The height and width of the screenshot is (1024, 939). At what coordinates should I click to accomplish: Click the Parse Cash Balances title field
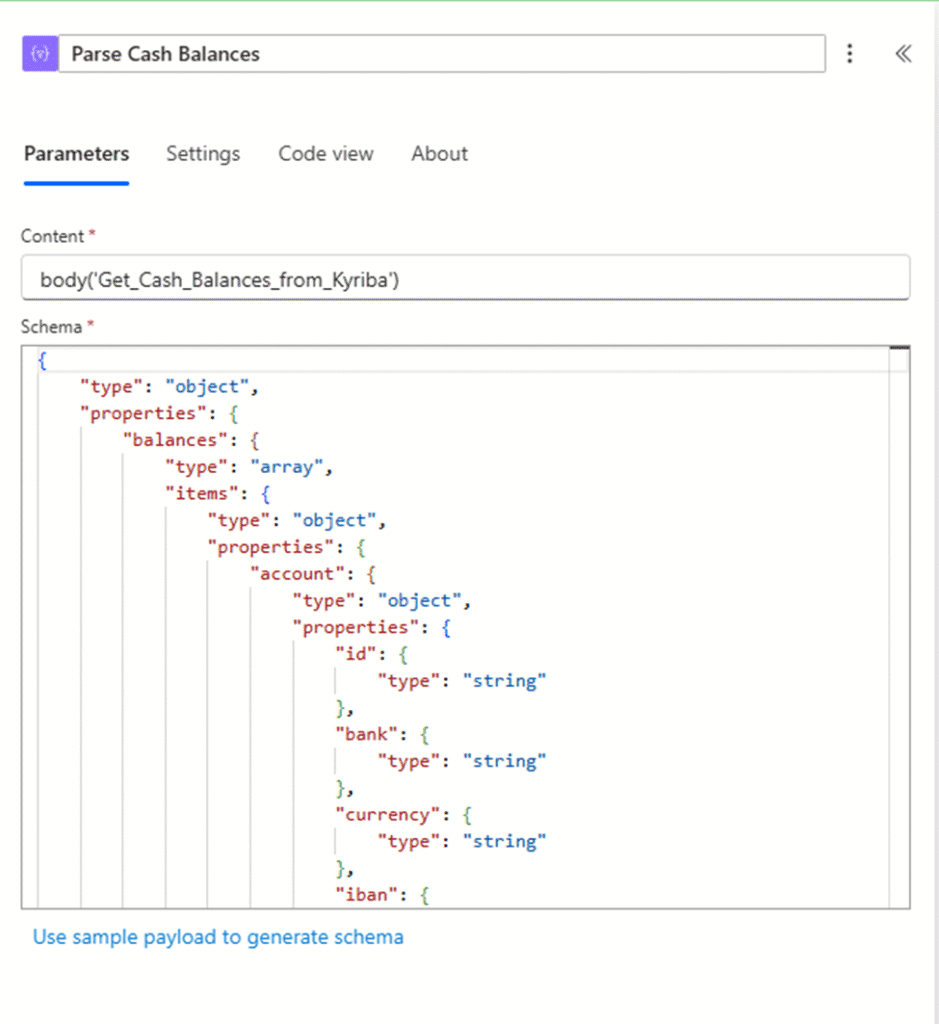[442, 54]
